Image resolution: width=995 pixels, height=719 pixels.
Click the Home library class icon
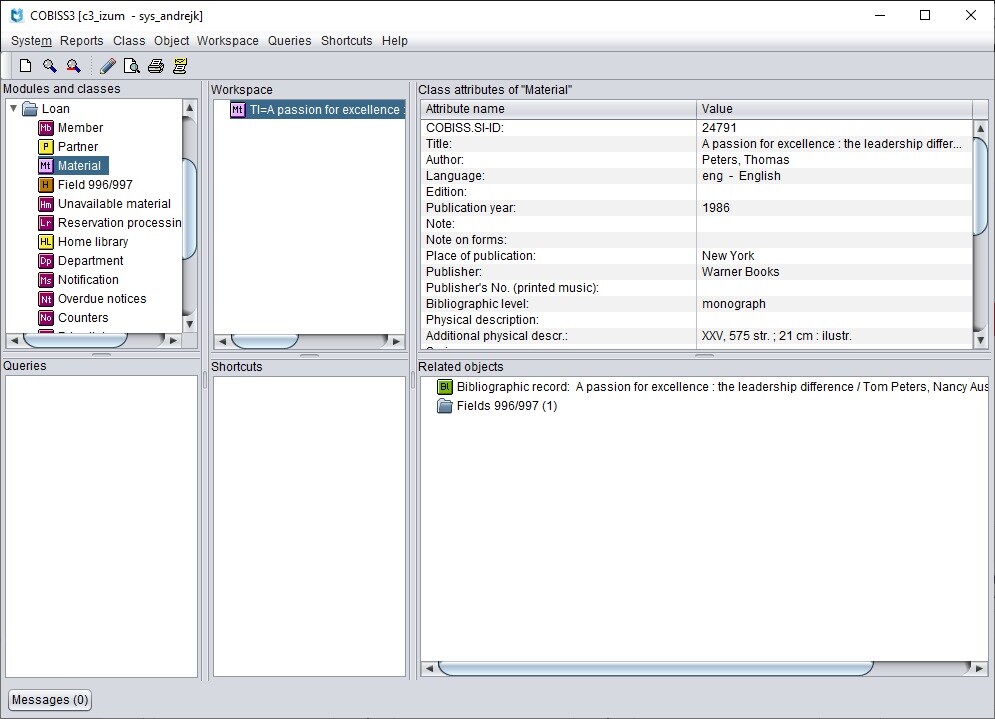pos(46,242)
